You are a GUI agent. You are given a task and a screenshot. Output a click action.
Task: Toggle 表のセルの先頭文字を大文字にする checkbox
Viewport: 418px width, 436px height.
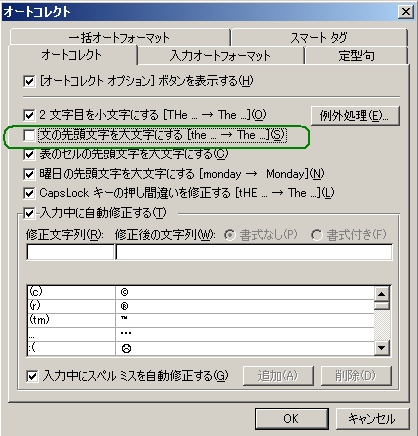pos(29,154)
